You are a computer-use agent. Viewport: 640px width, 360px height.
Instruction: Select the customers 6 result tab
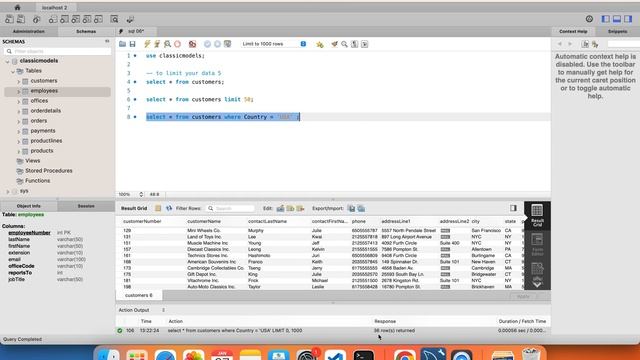[x=139, y=295]
